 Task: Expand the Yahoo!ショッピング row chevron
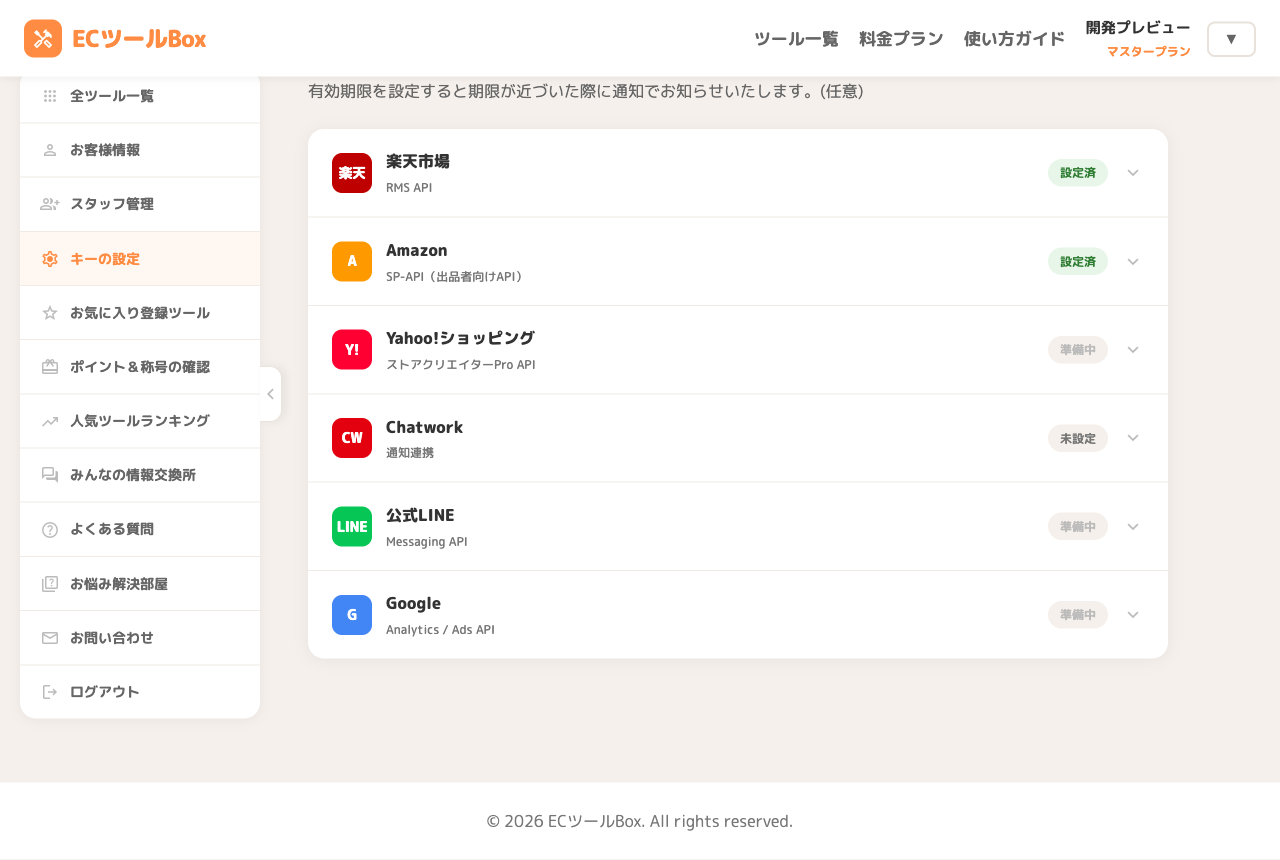point(1133,350)
